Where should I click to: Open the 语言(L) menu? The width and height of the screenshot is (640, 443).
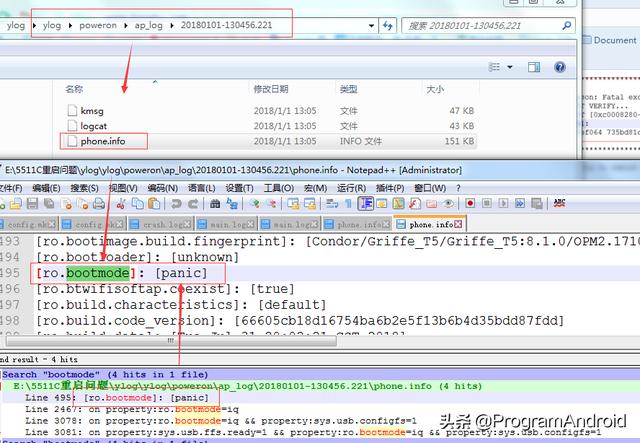pos(201,188)
